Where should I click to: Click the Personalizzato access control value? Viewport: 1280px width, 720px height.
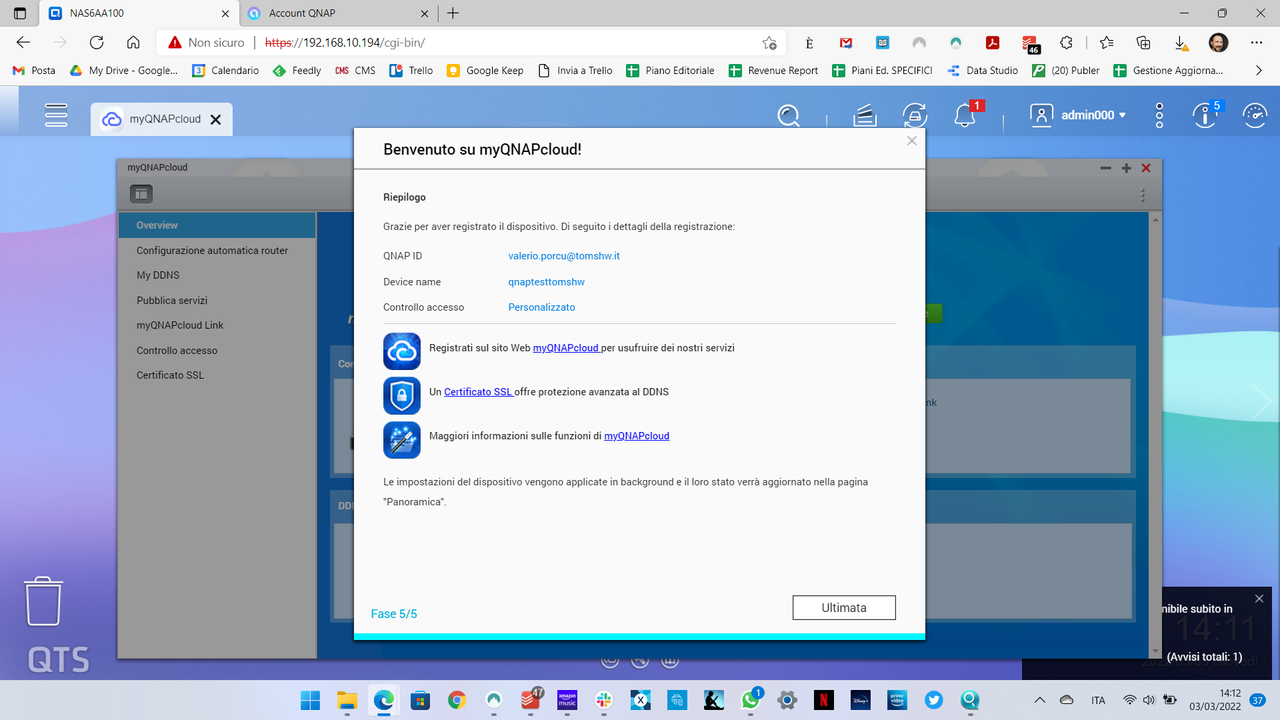point(542,307)
